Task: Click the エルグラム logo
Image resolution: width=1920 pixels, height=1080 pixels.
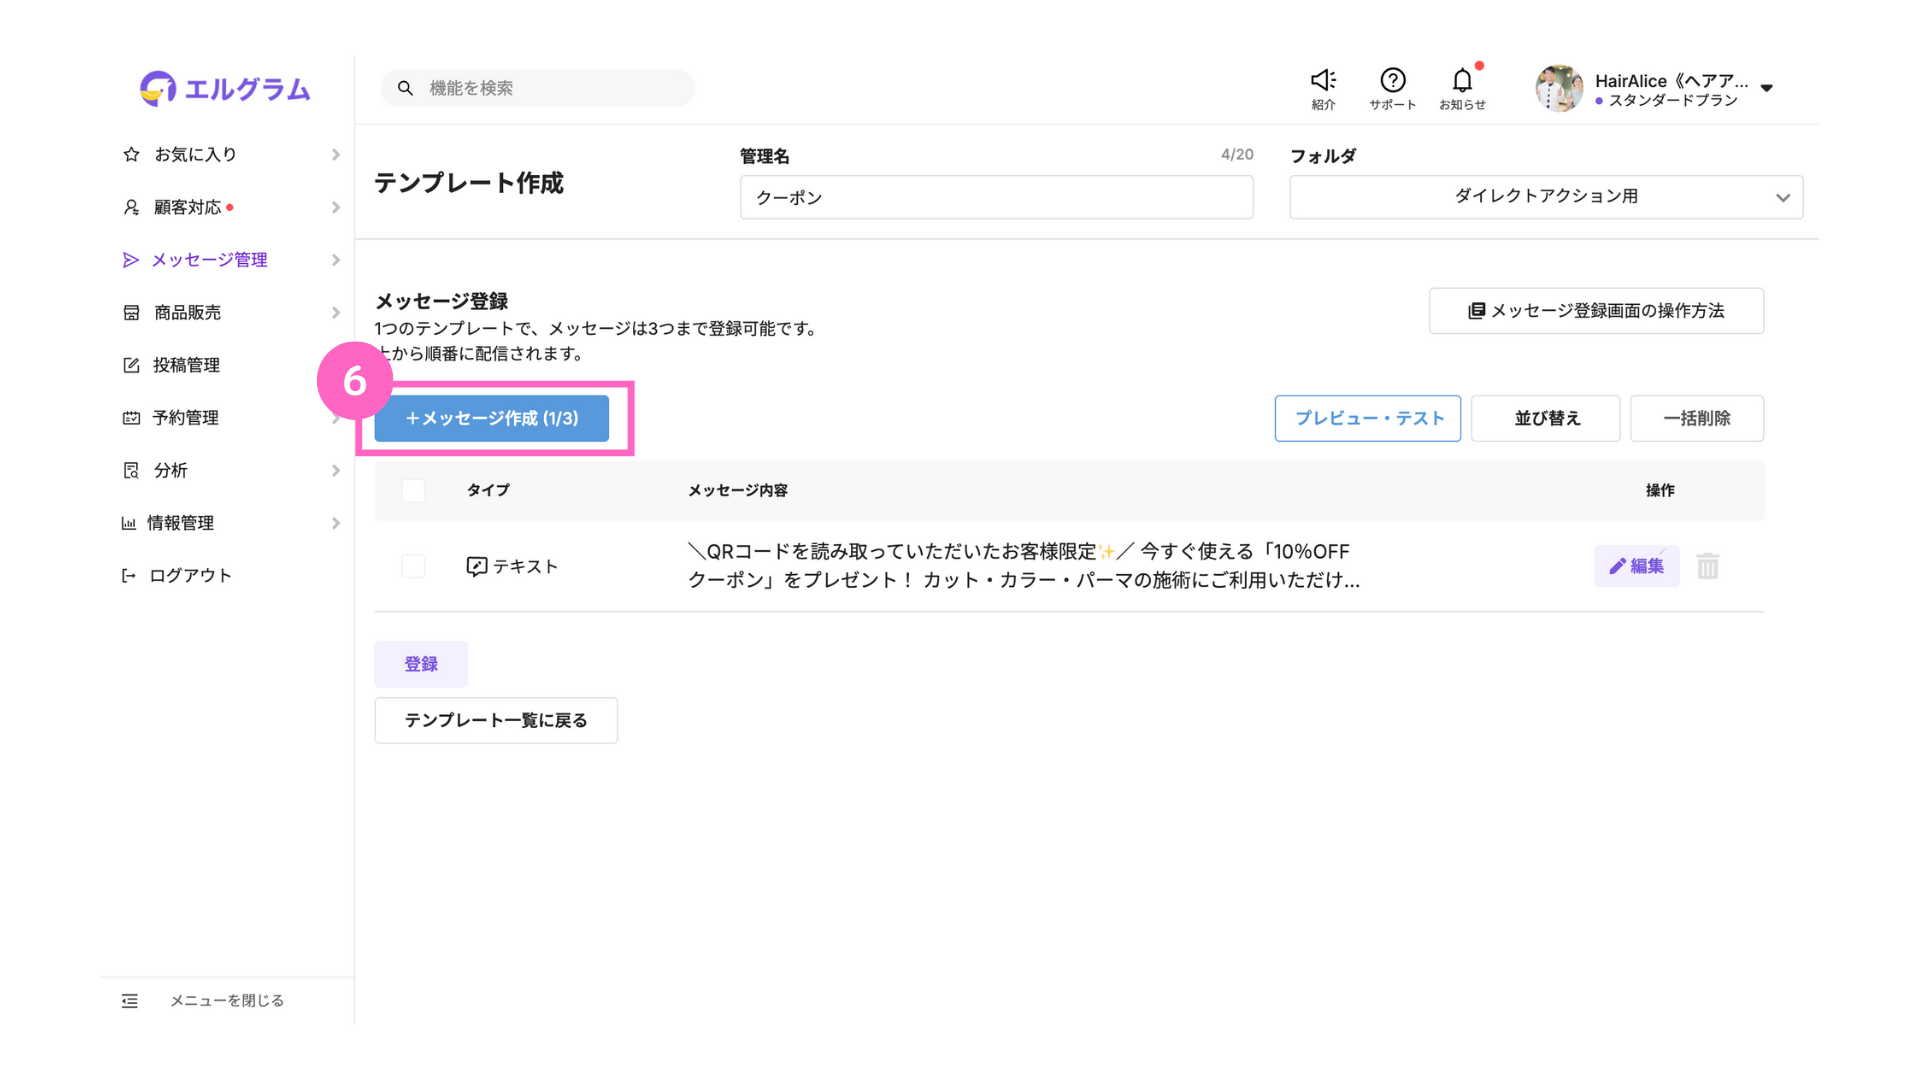Action: pos(225,89)
